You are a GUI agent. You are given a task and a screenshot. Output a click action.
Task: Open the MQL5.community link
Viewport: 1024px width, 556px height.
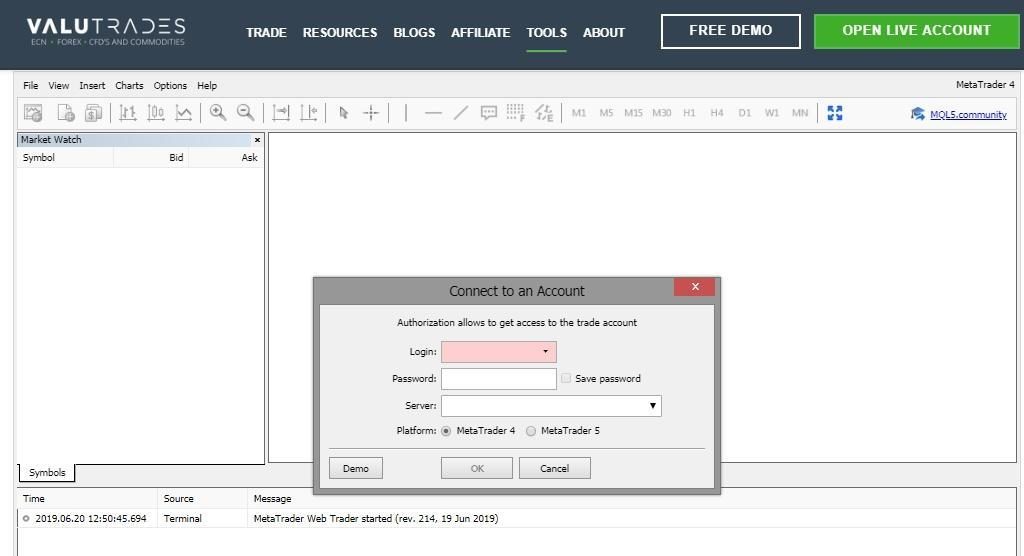click(967, 114)
